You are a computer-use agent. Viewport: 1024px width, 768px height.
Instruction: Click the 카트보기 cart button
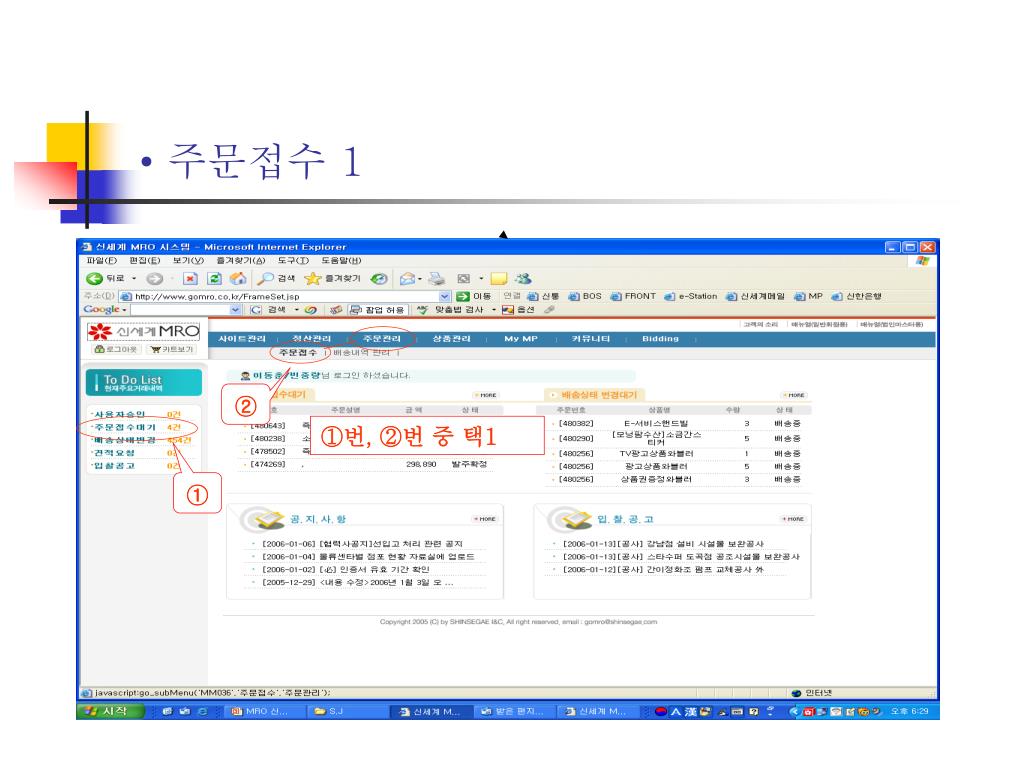point(172,349)
